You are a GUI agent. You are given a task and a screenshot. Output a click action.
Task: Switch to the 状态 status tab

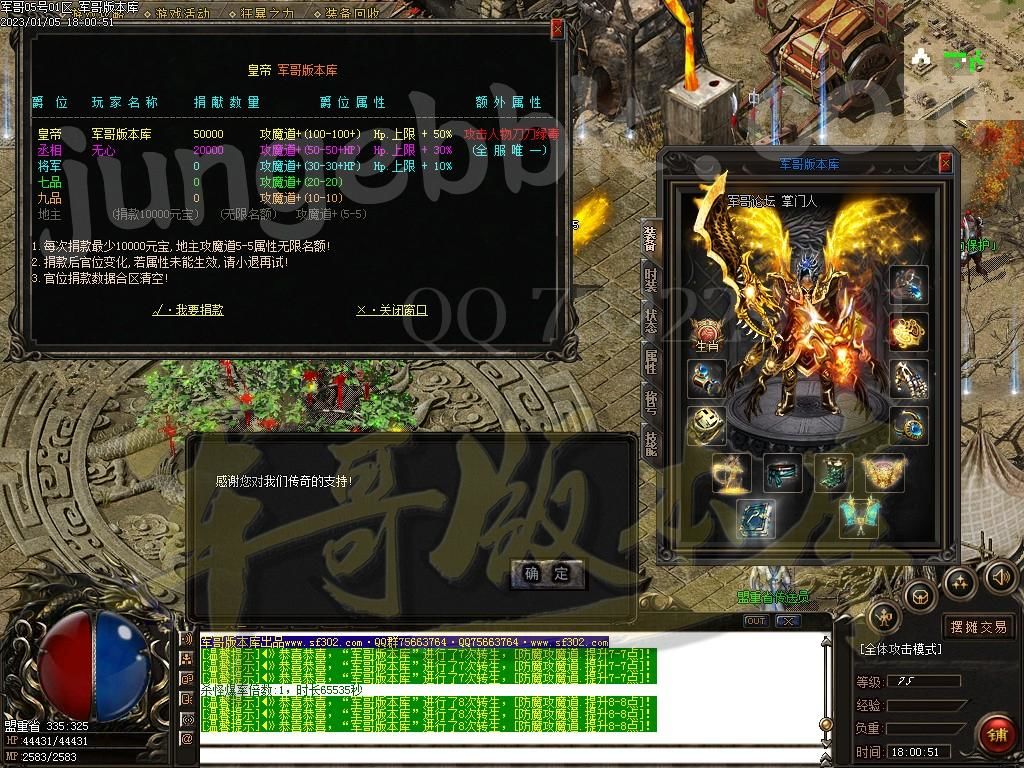pos(650,321)
